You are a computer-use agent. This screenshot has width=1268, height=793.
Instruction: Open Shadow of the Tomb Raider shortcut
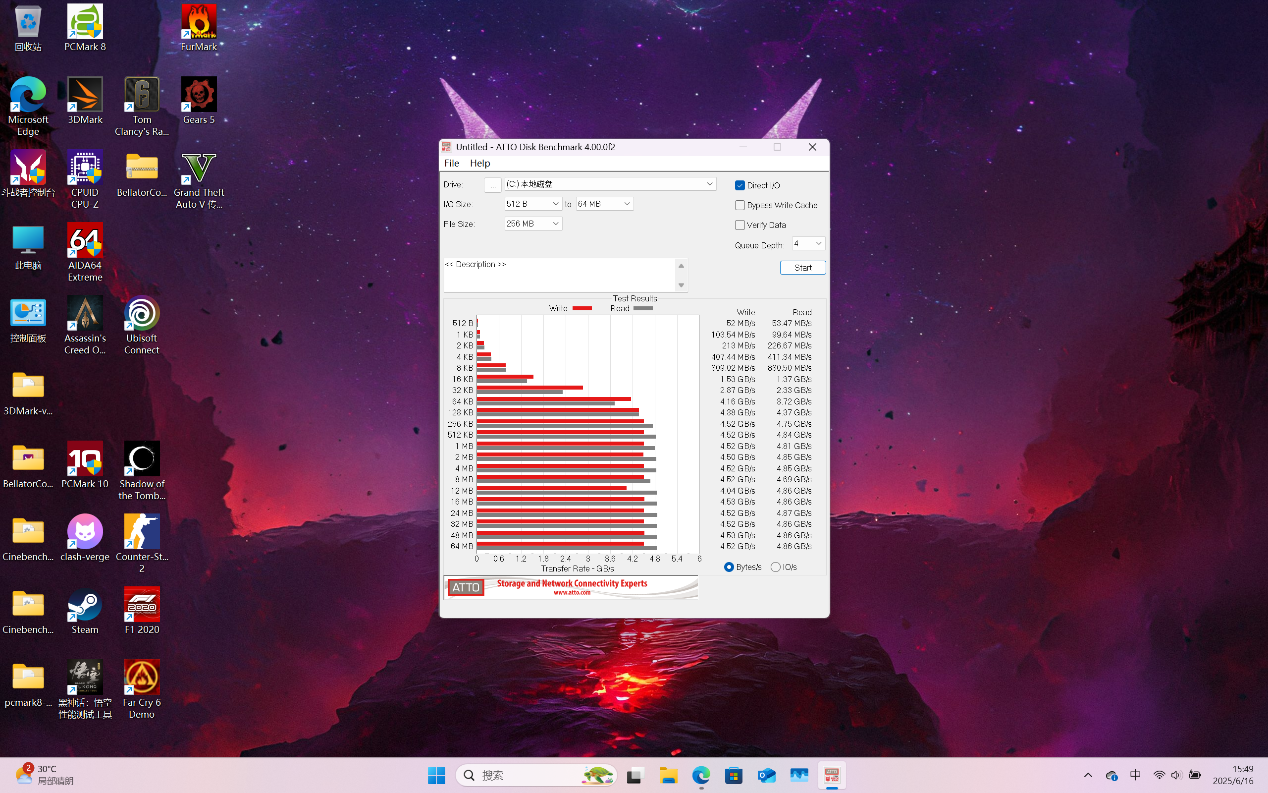(142, 471)
